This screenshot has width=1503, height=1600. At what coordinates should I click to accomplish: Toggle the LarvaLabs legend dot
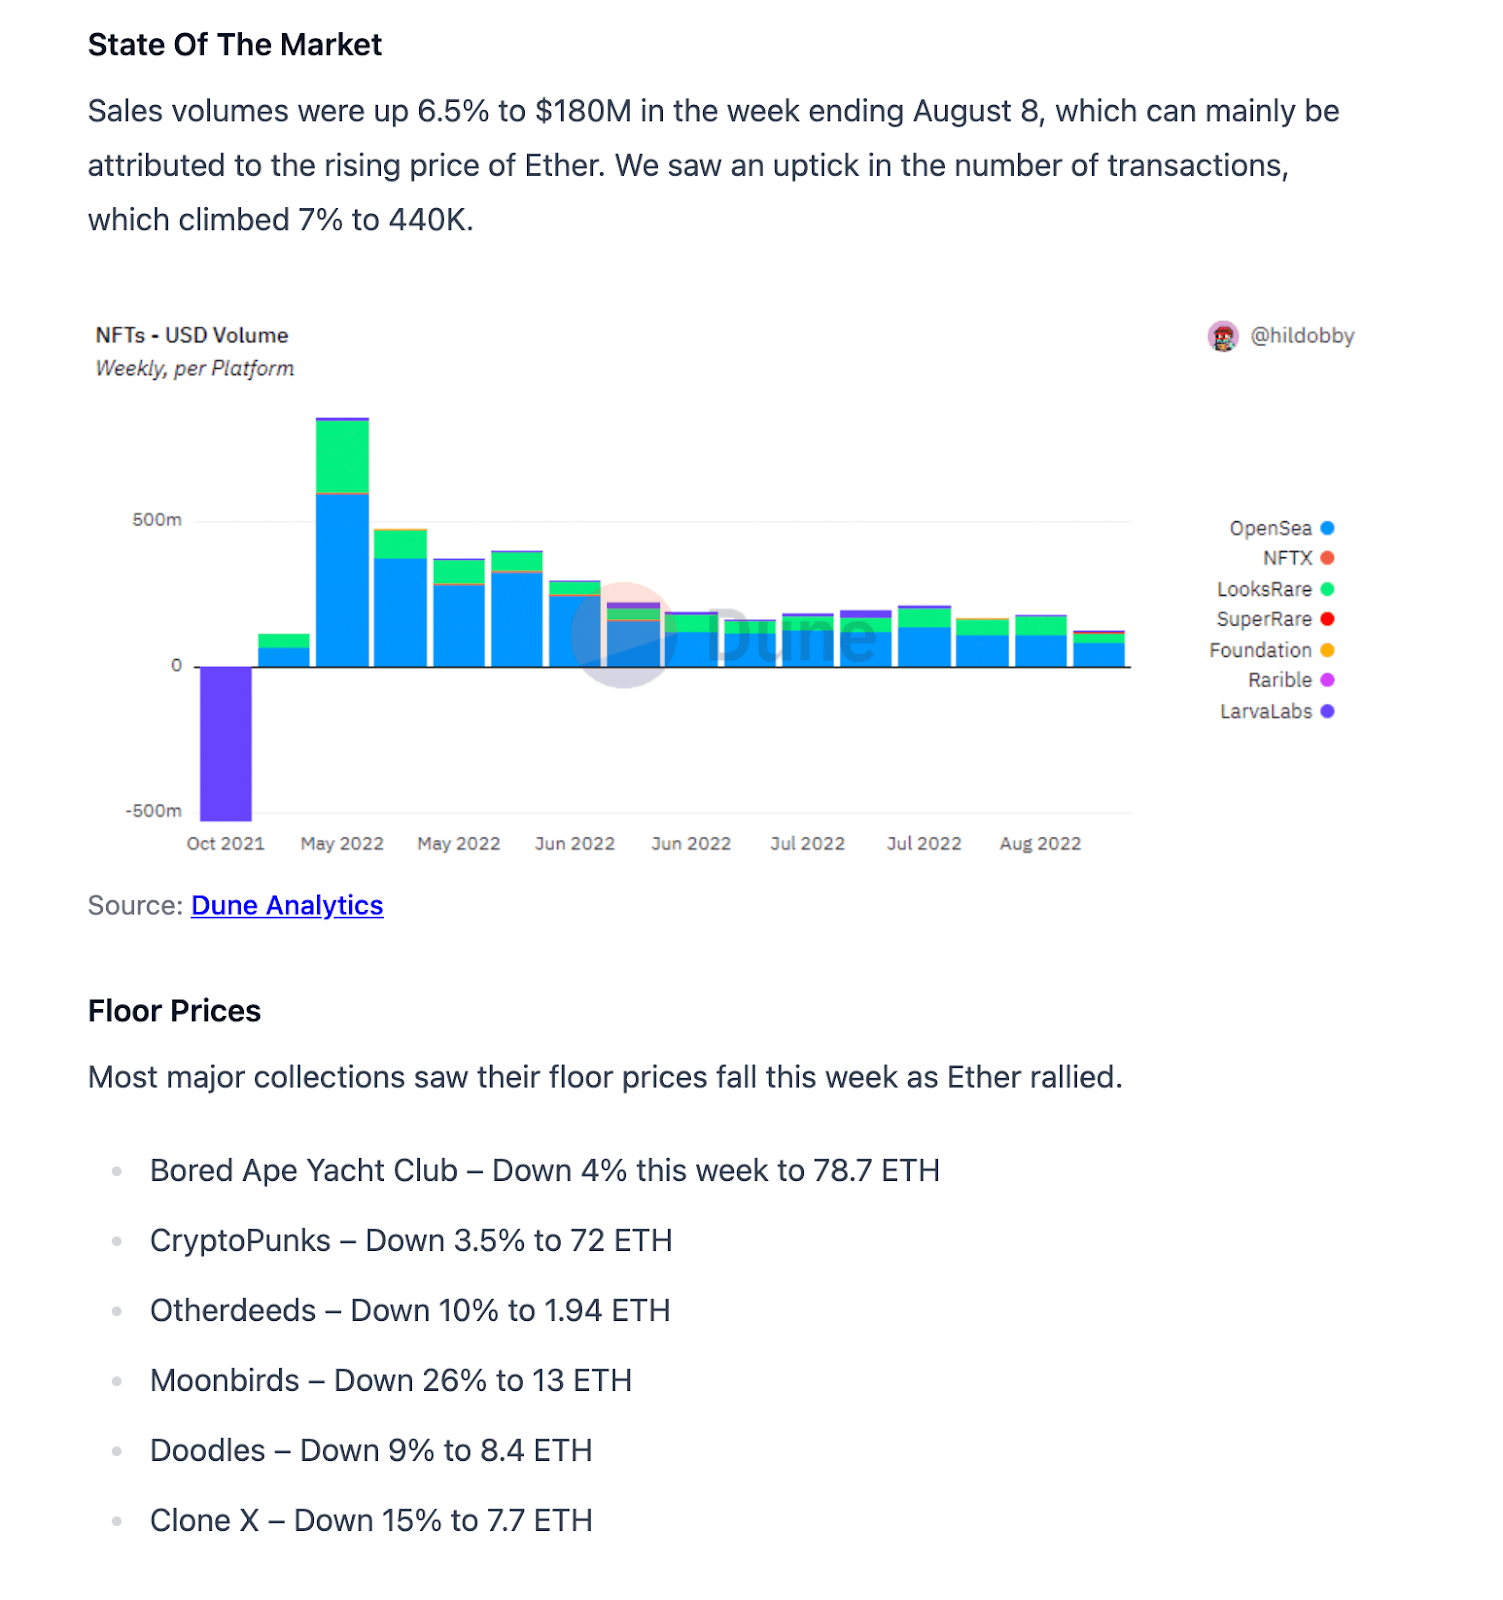click(1327, 711)
